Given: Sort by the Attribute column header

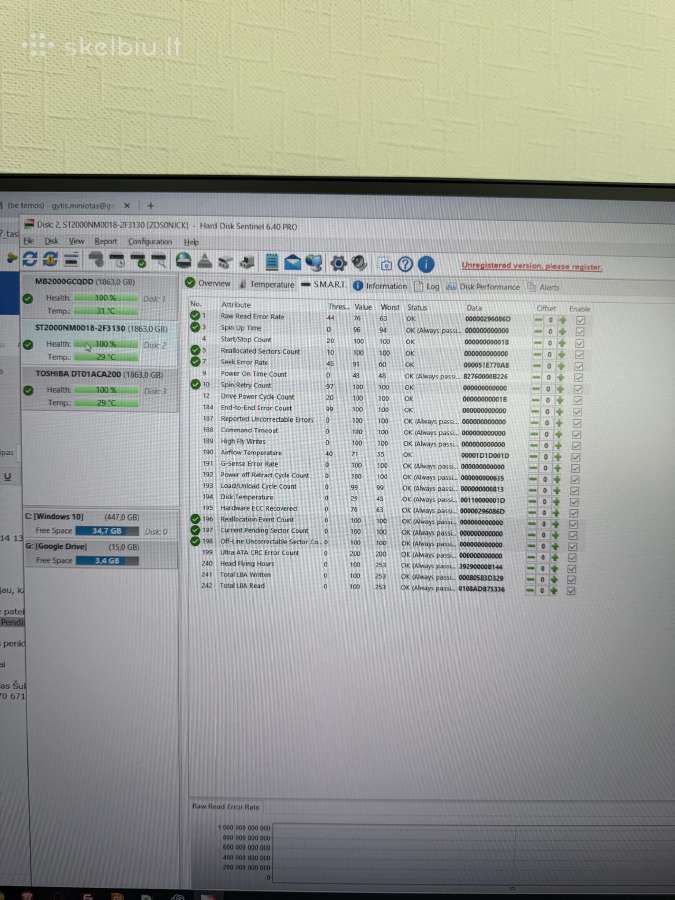Looking at the screenshot, I should tap(235, 305).
